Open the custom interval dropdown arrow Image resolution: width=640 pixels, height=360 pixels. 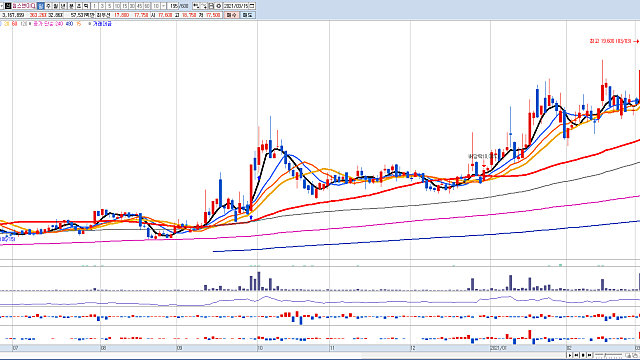(163, 6)
